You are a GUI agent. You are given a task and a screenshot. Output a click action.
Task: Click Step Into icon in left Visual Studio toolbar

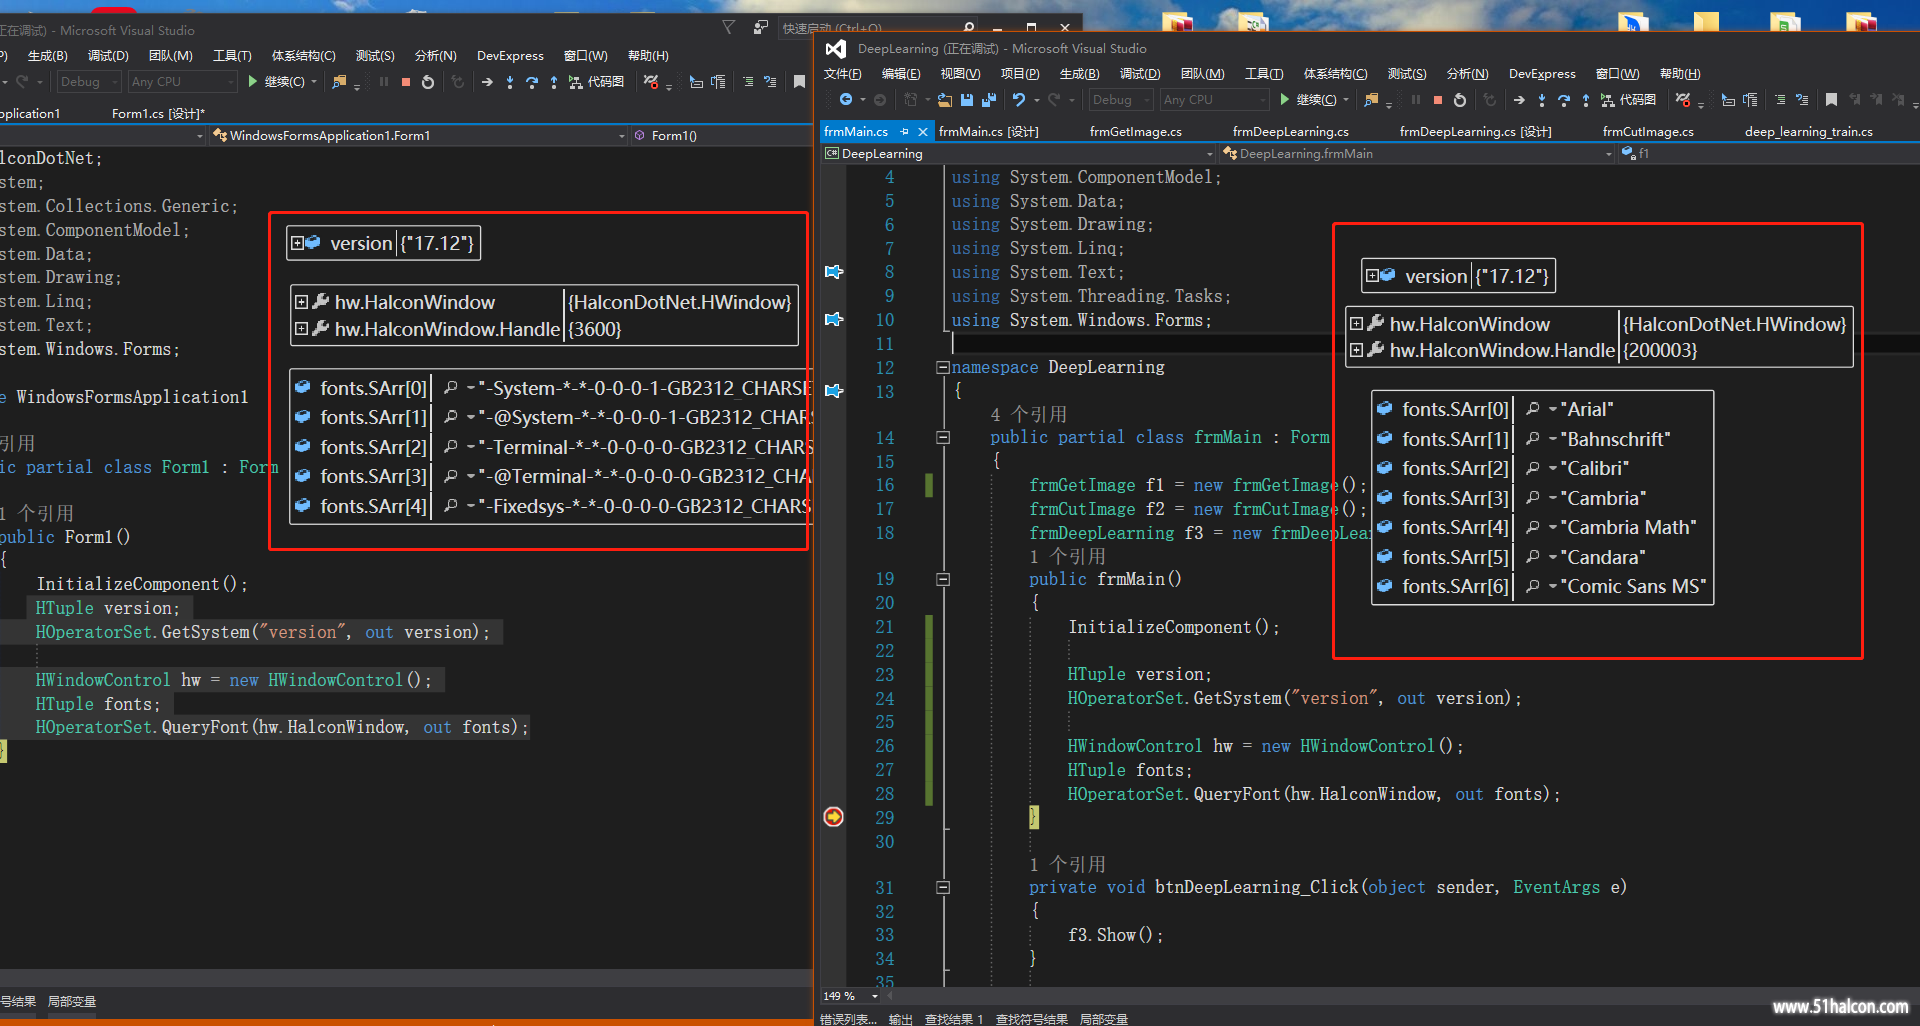pyautogui.click(x=510, y=82)
